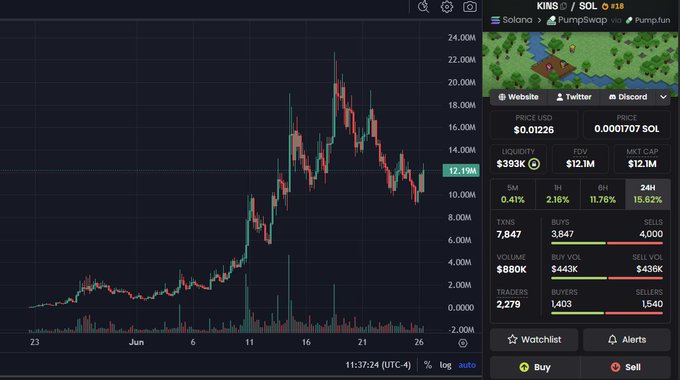Image resolution: width=680 pixels, height=380 pixels.
Task: Click the Pump.fun text link
Action: point(652,20)
